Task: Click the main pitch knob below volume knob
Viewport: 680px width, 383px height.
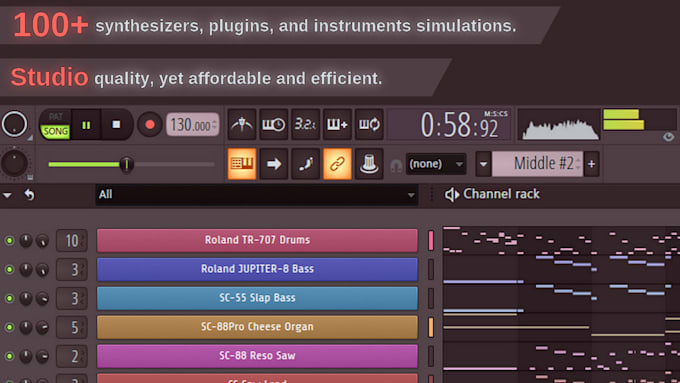Action: (x=14, y=164)
